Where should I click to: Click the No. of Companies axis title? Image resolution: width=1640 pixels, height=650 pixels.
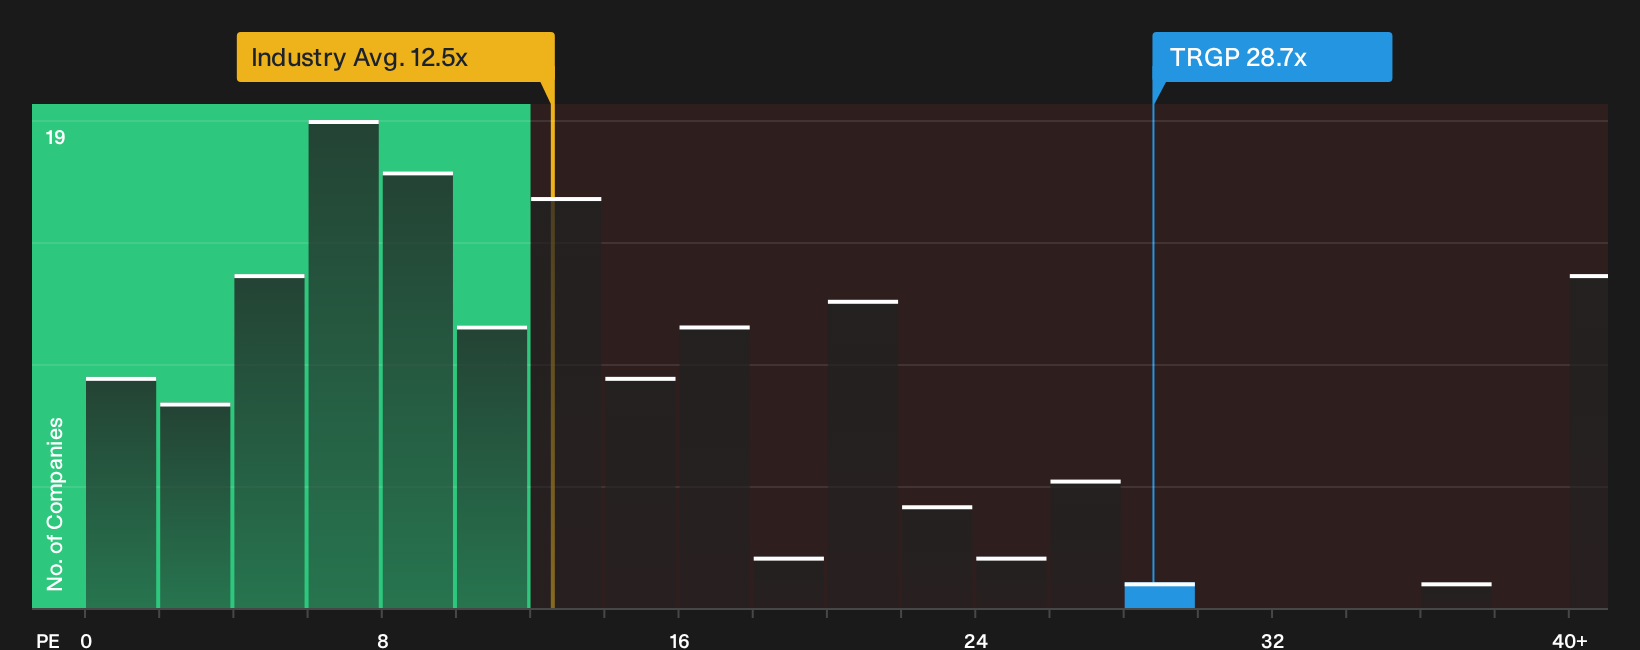click(x=55, y=504)
